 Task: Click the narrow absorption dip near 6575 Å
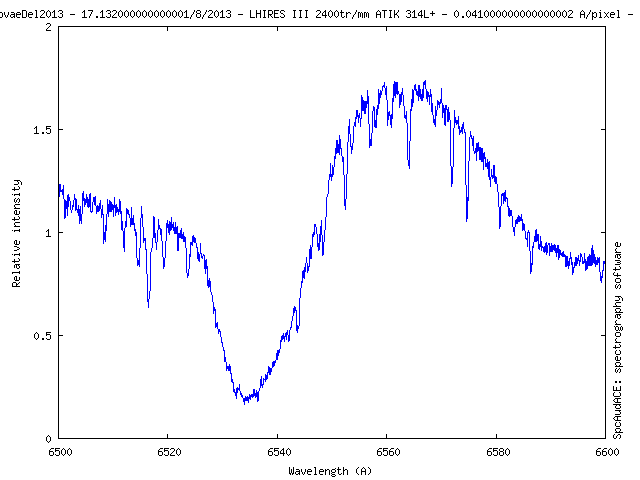[x=467, y=218]
